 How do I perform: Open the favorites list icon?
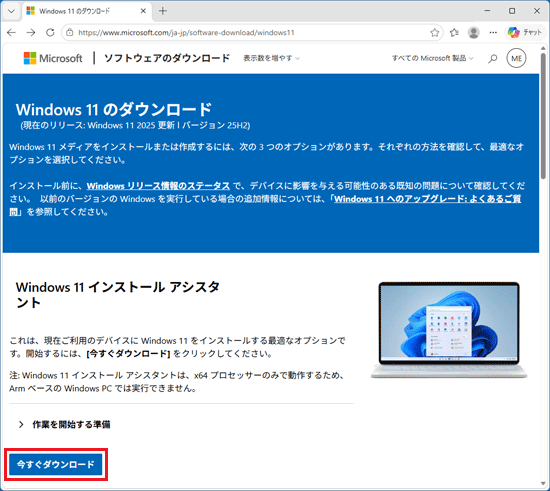coord(454,33)
